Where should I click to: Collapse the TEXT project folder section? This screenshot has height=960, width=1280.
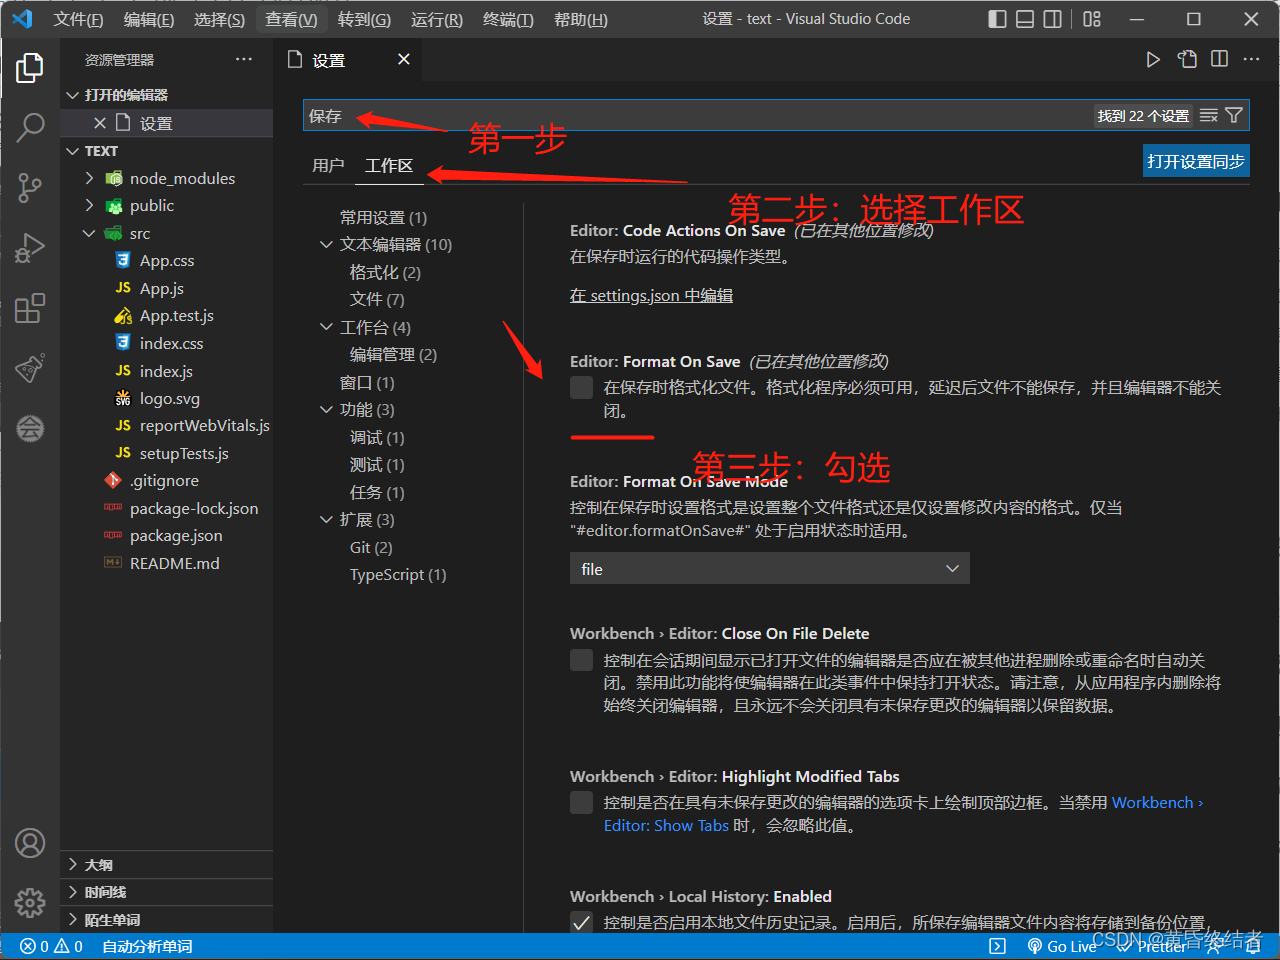(166, 151)
